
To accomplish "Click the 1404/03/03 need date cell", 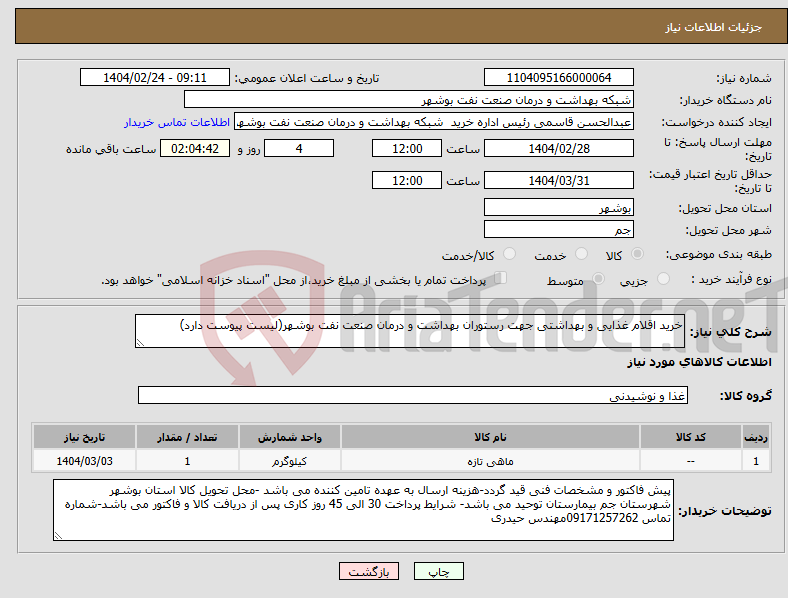I will click(84, 461).
